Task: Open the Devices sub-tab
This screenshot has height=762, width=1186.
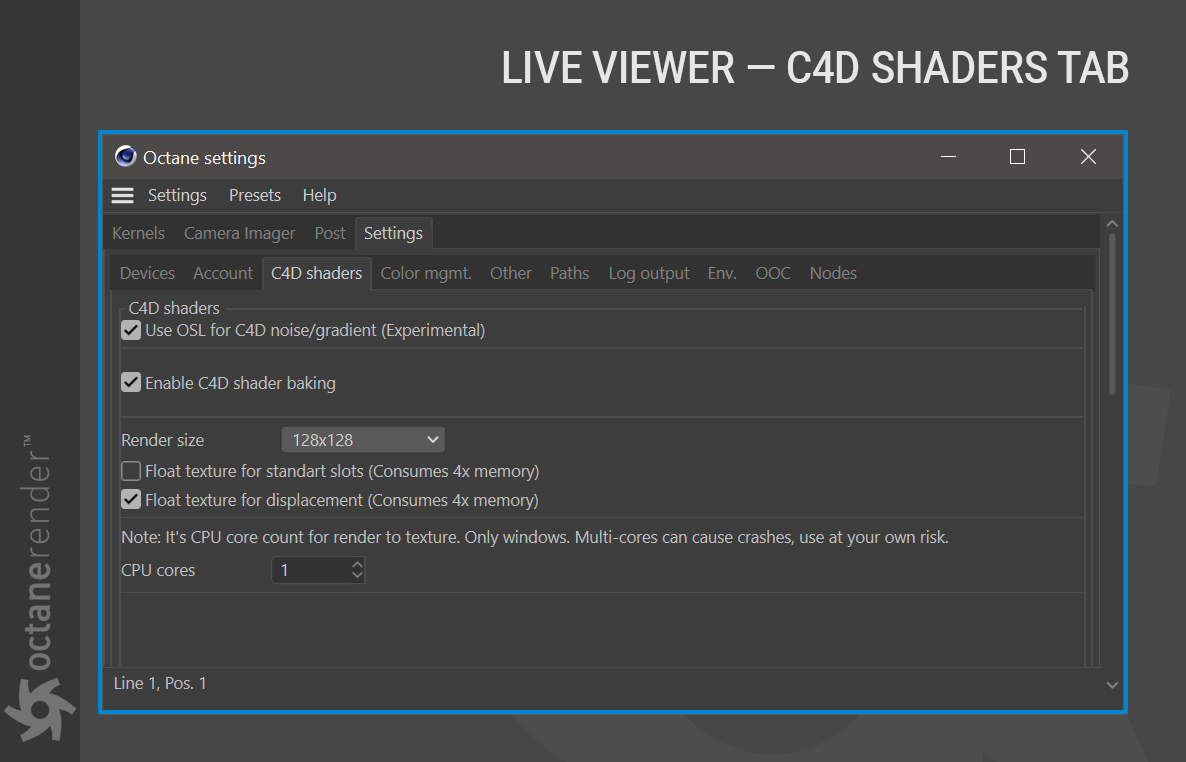Action: tap(147, 273)
